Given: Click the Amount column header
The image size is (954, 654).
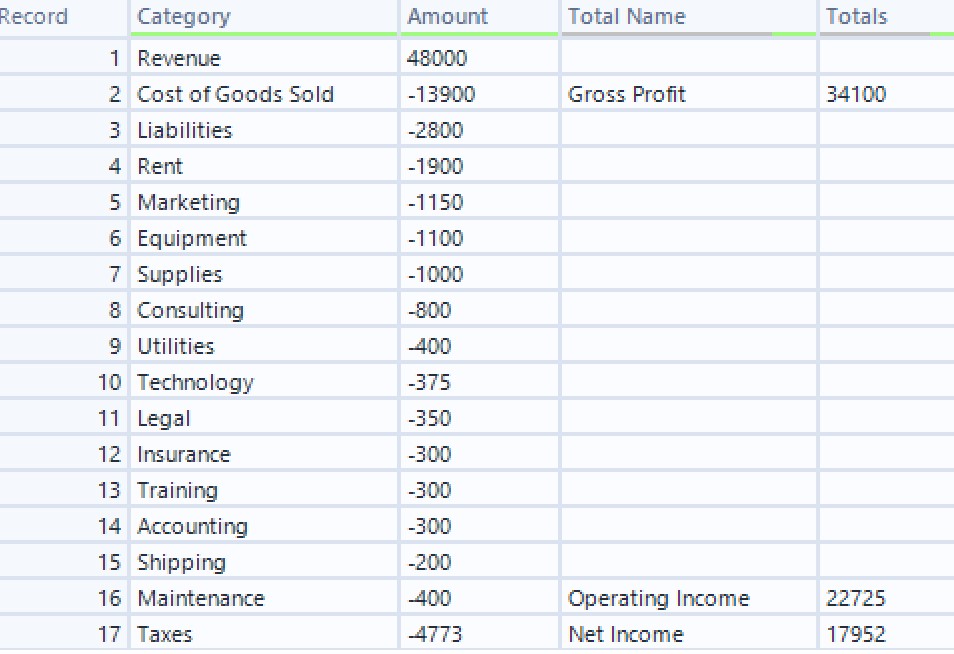Looking at the screenshot, I should (448, 17).
